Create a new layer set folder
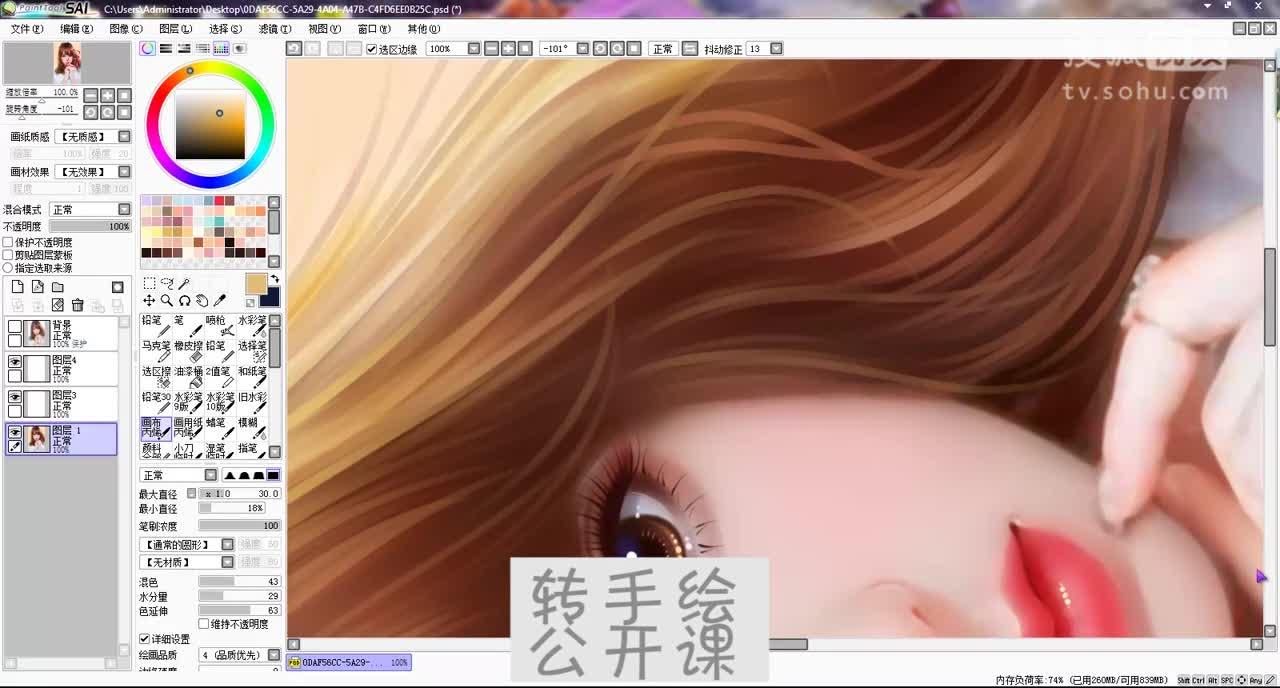This screenshot has height=688, width=1280. point(57,287)
